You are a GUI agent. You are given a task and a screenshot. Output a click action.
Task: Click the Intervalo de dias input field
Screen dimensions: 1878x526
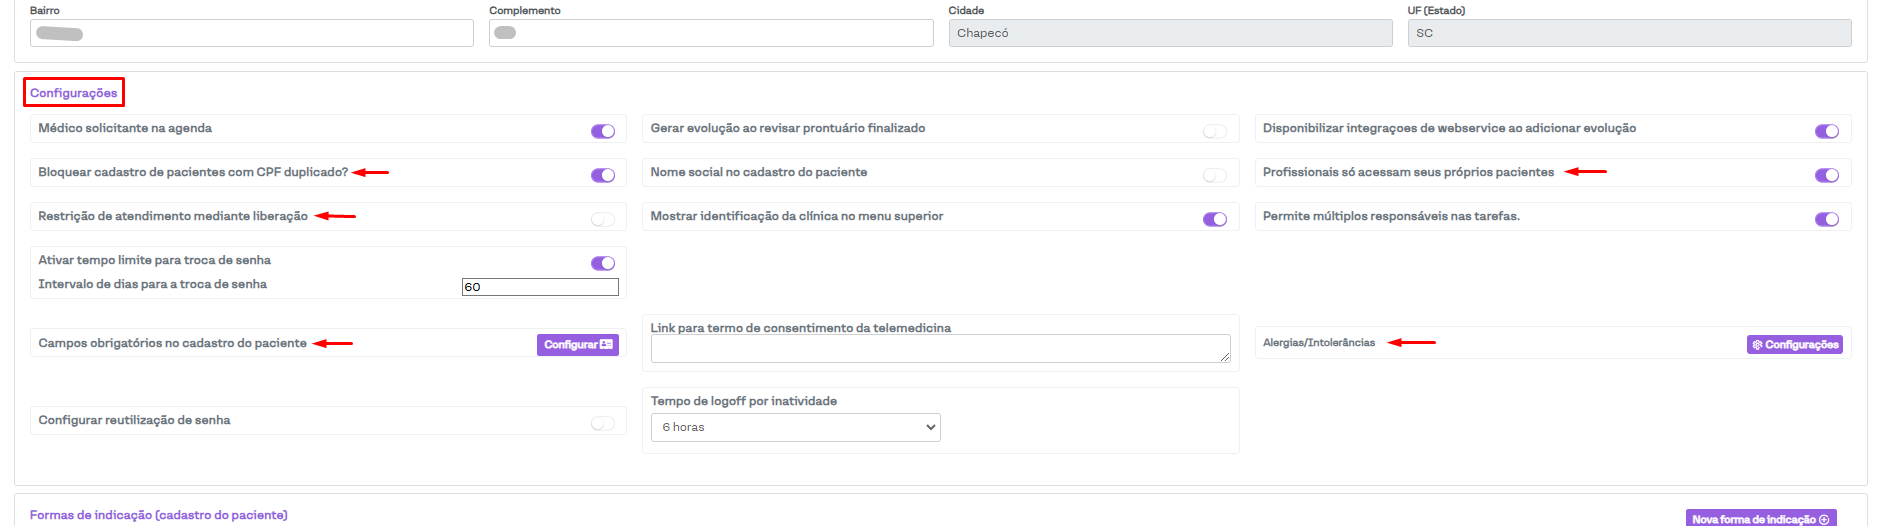540,287
